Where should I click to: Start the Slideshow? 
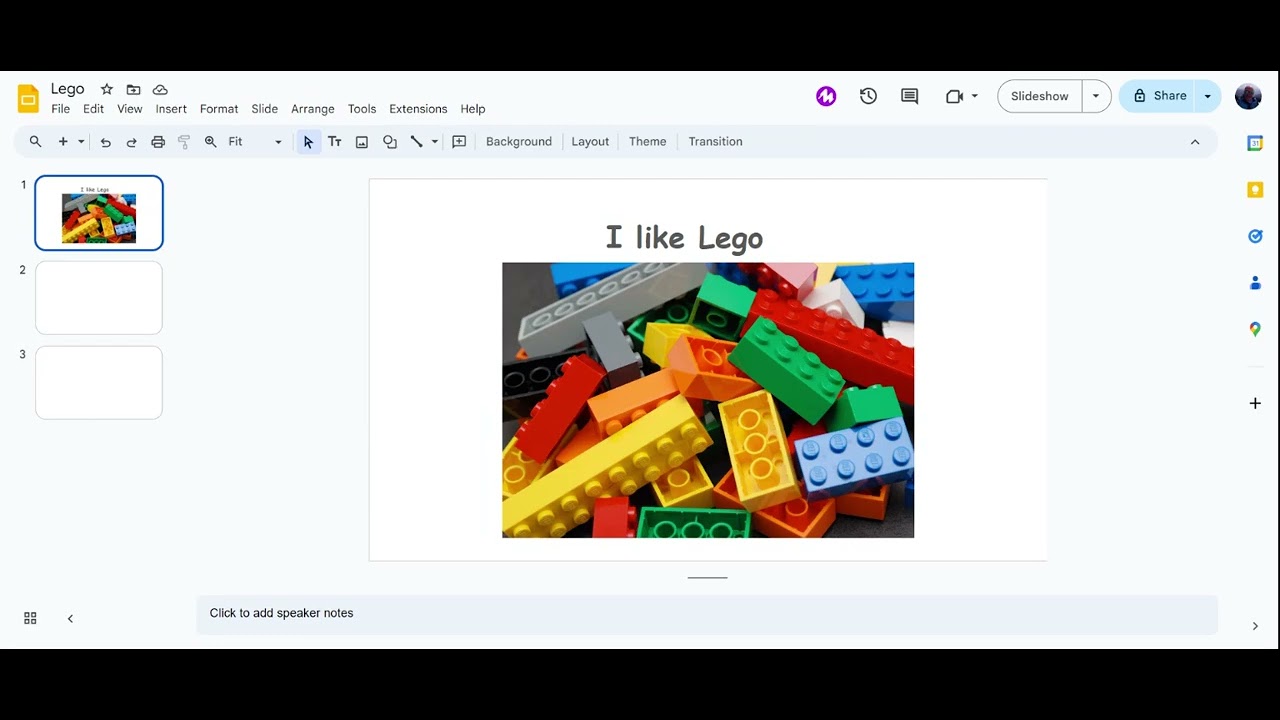click(x=1040, y=96)
